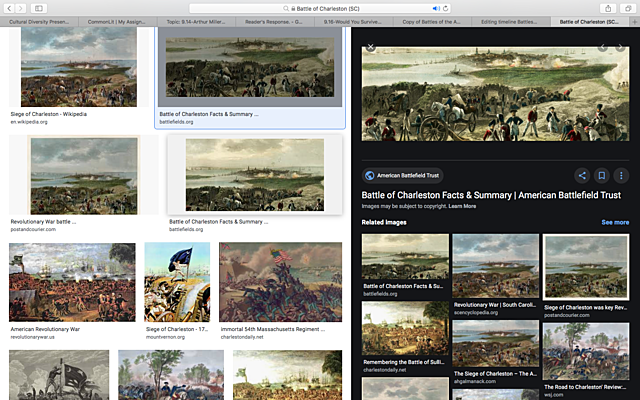The width and height of the screenshot is (640, 400).
Task: Toggle the Safari sidebar button
Action: pos(39,8)
